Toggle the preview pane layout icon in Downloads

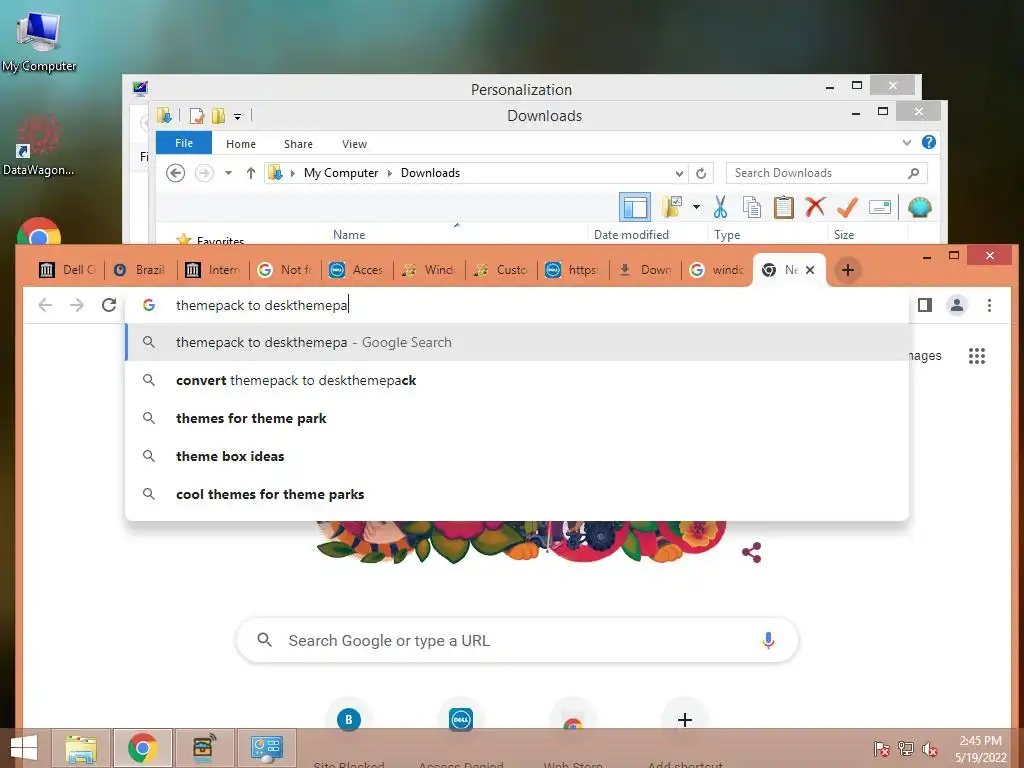point(635,208)
